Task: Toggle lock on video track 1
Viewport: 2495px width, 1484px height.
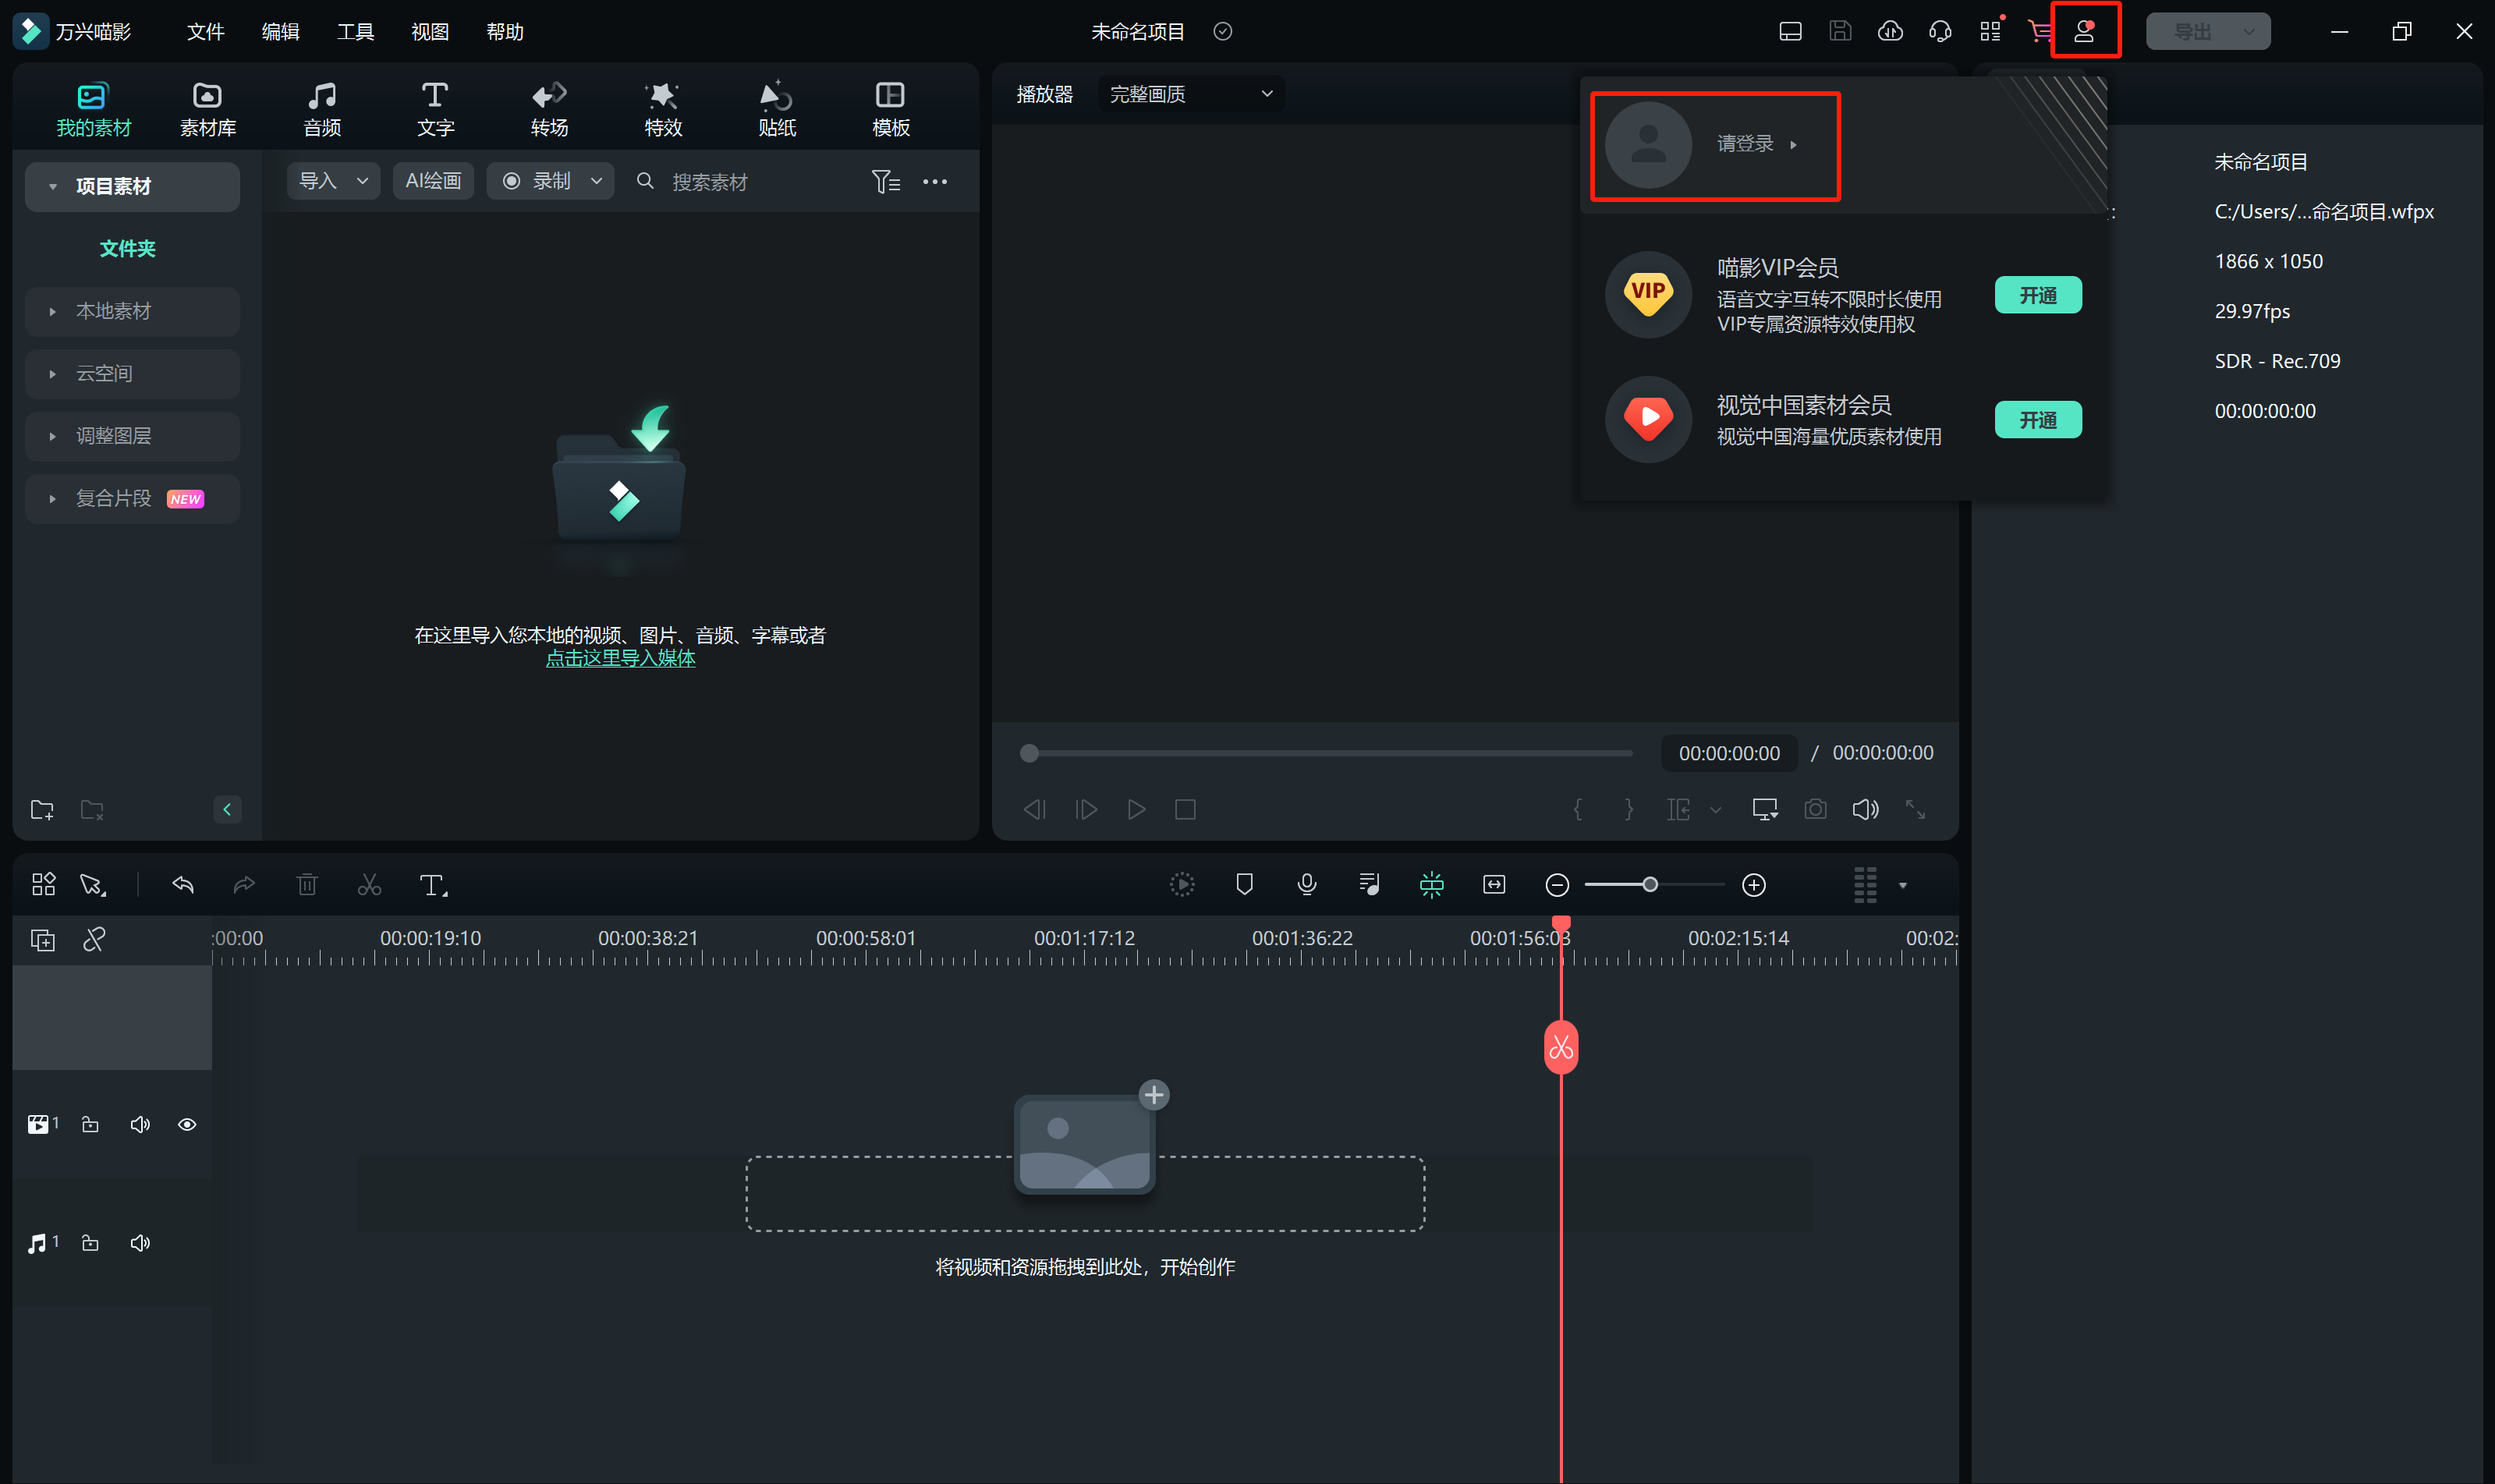Action: click(x=90, y=1125)
